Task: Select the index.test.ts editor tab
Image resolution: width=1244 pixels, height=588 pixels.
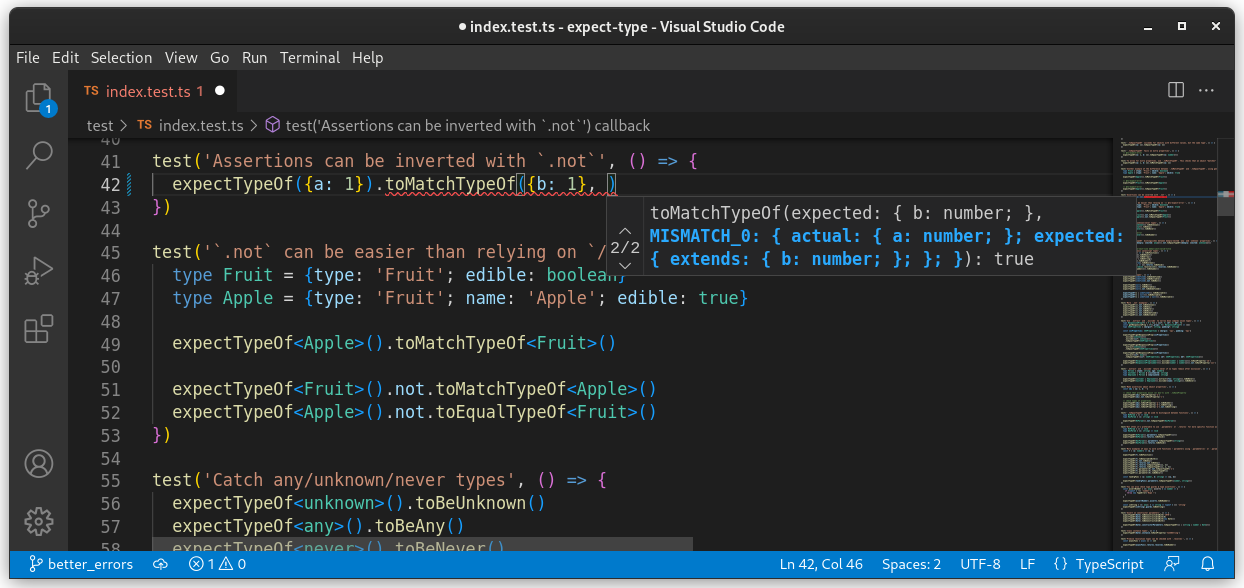Action: pos(154,91)
